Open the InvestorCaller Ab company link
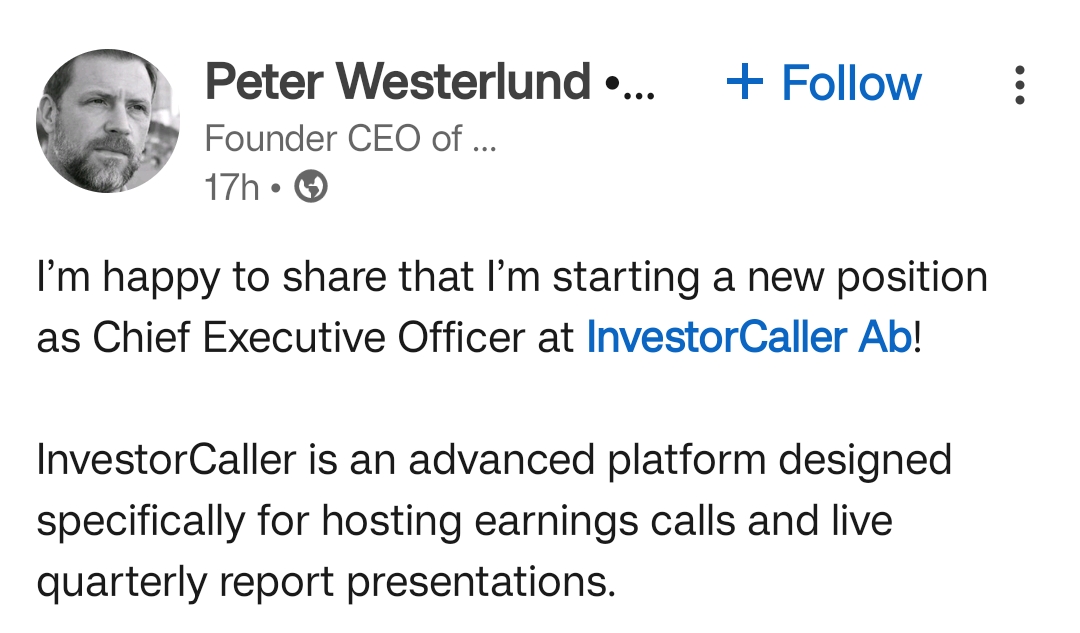Screen dimensions: 1080x633 click(749, 338)
